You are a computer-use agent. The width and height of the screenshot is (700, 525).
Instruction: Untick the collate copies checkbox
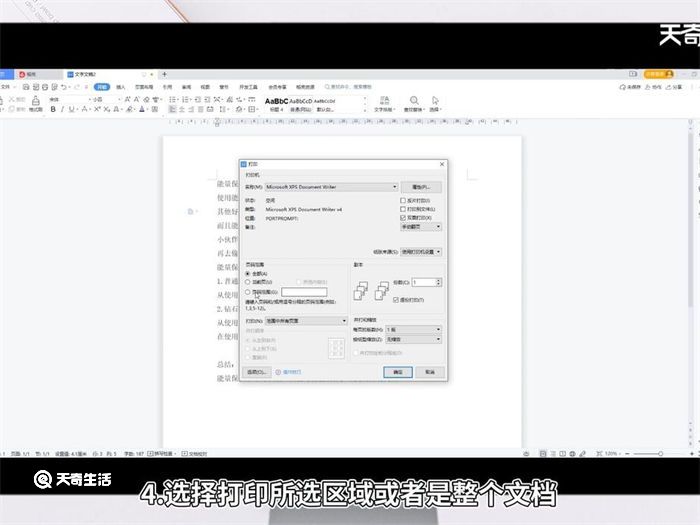396,300
